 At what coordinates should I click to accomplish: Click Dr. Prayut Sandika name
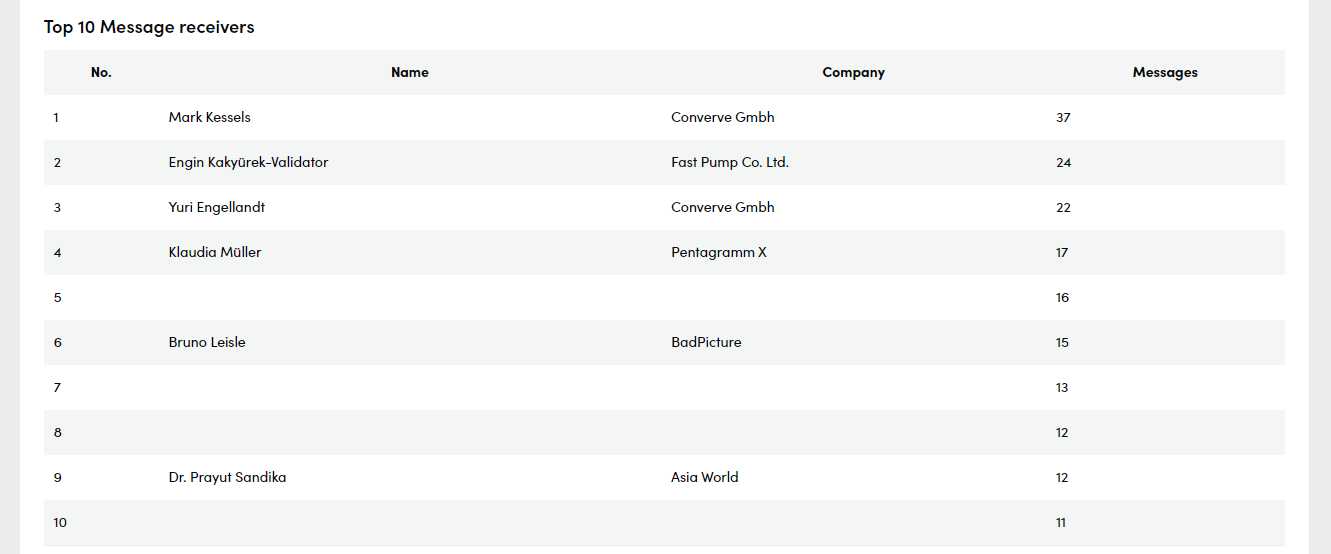click(228, 477)
